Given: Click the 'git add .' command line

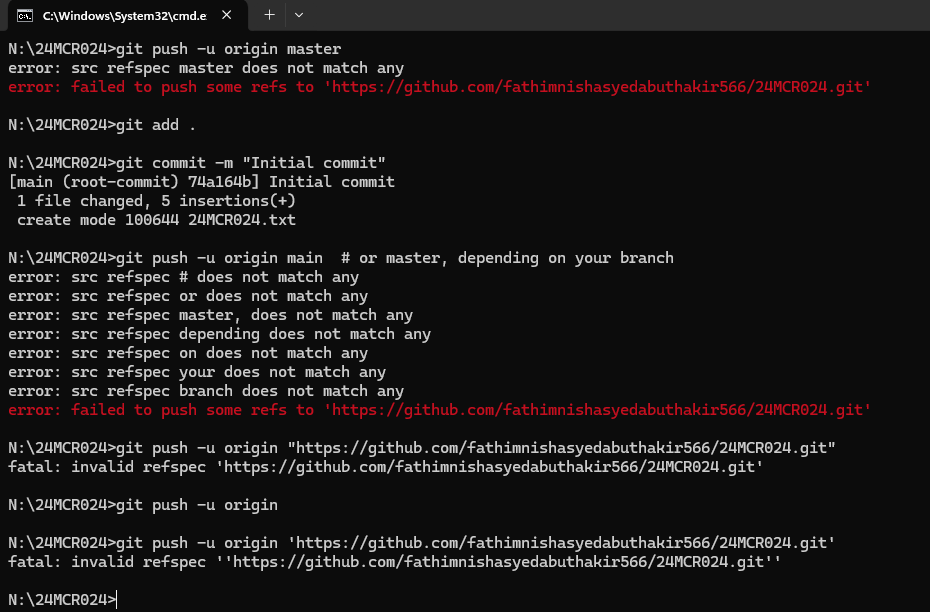Looking at the screenshot, I should [156, 125].
